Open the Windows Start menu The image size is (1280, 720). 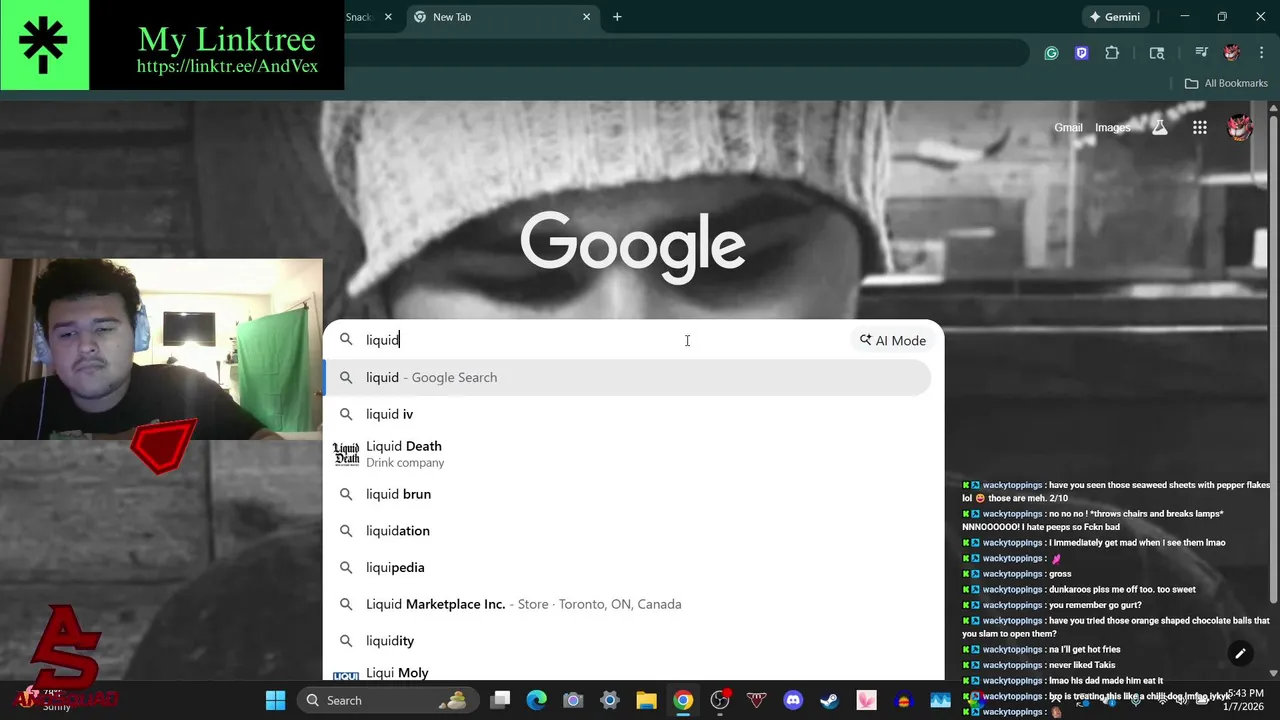(x=275, y=700)
